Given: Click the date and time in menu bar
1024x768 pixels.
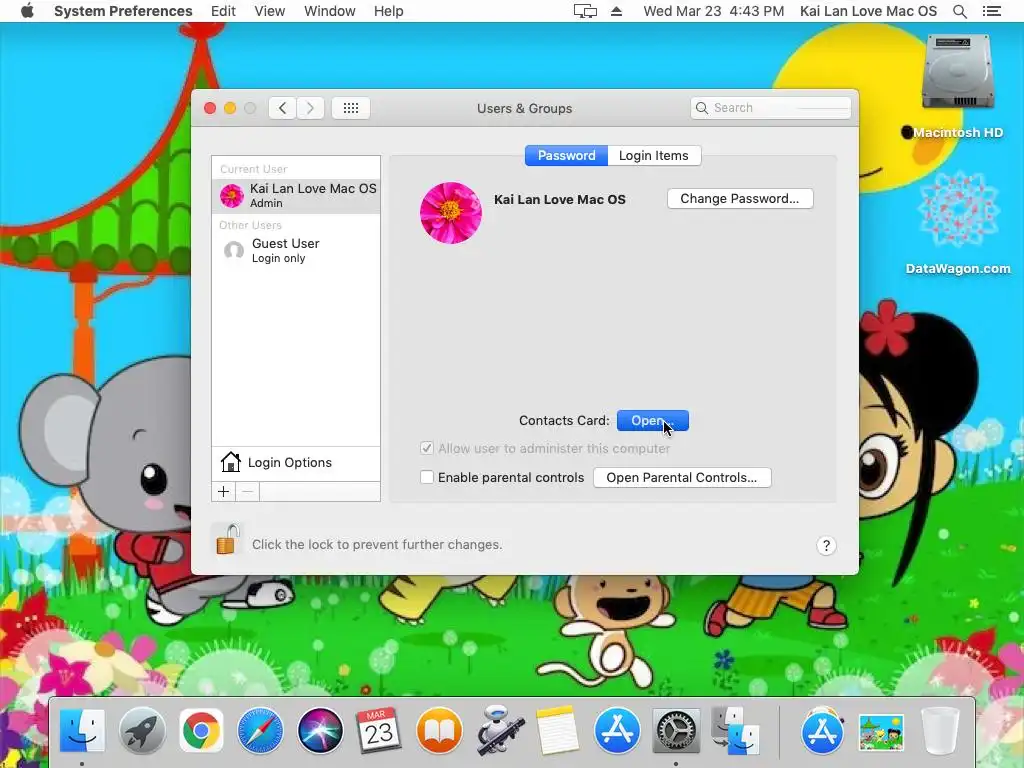Looking at the screenshot, I should click(713, 11).
